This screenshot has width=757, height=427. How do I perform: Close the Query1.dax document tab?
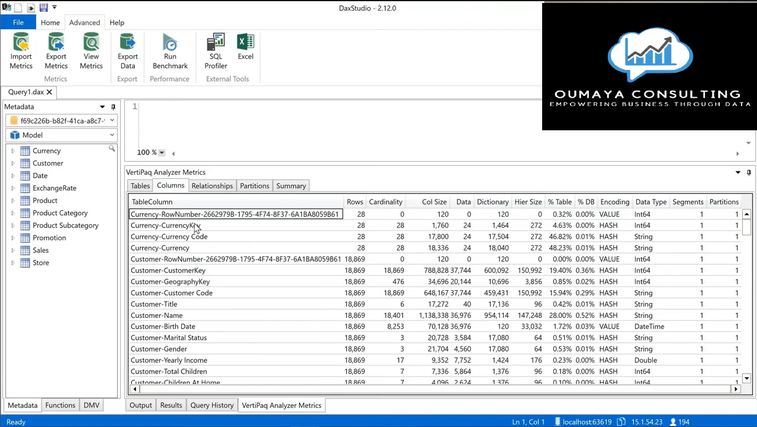click(x=50, y=92)
